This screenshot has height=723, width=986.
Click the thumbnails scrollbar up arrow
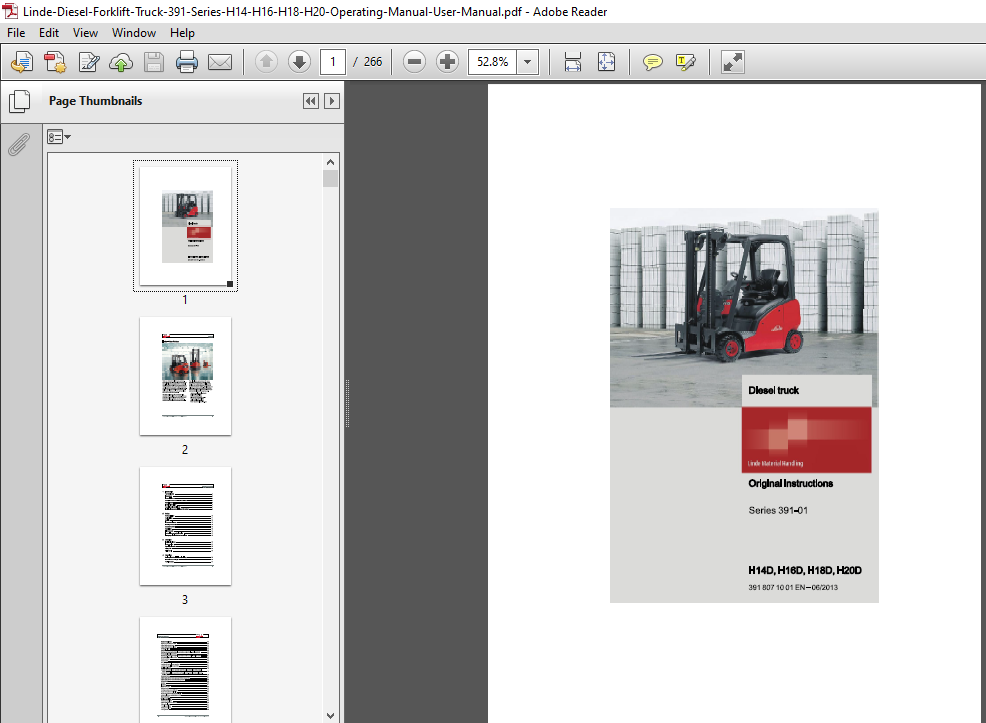point(331,162)
